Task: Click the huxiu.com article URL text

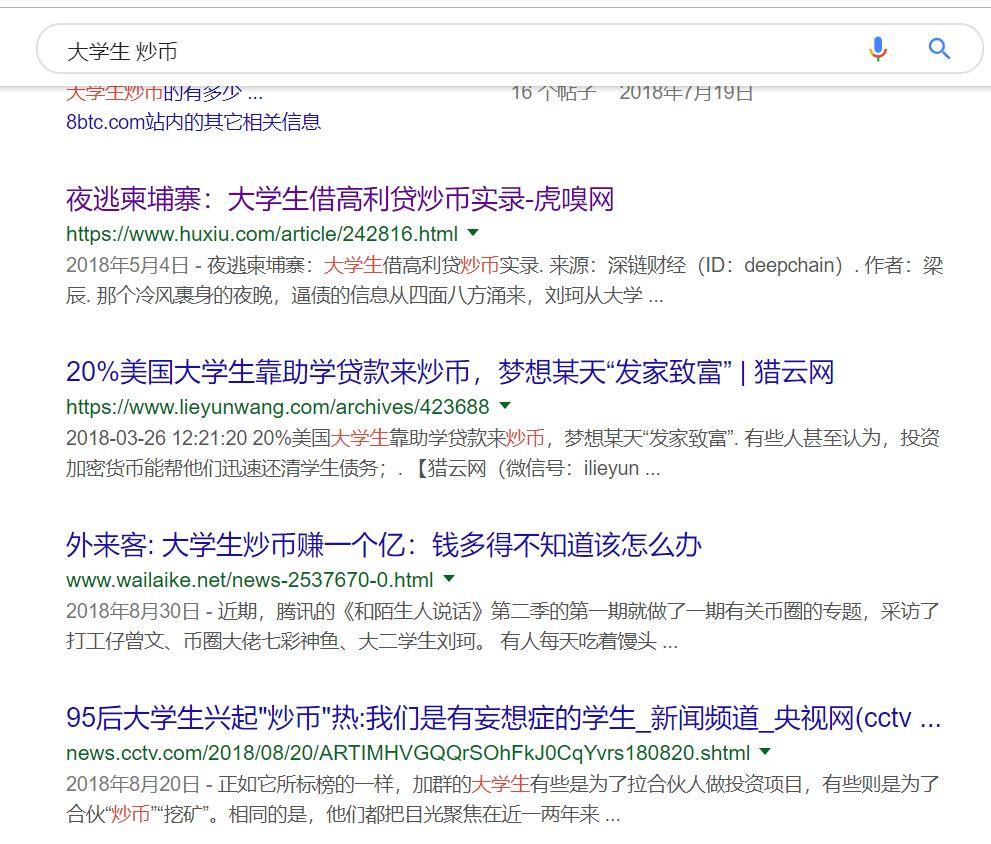Action: (x=262, y=234)
